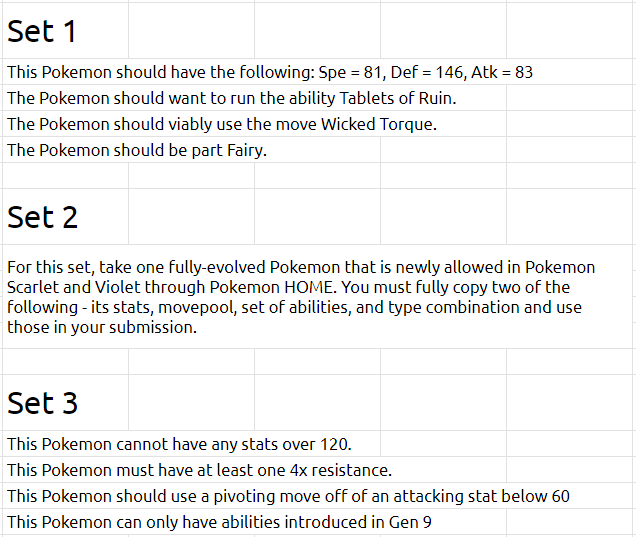The width and height of the screenshot is (636, 537).
Task: Select the Set 1 heading cell
Action: click(x=65, y=31)
